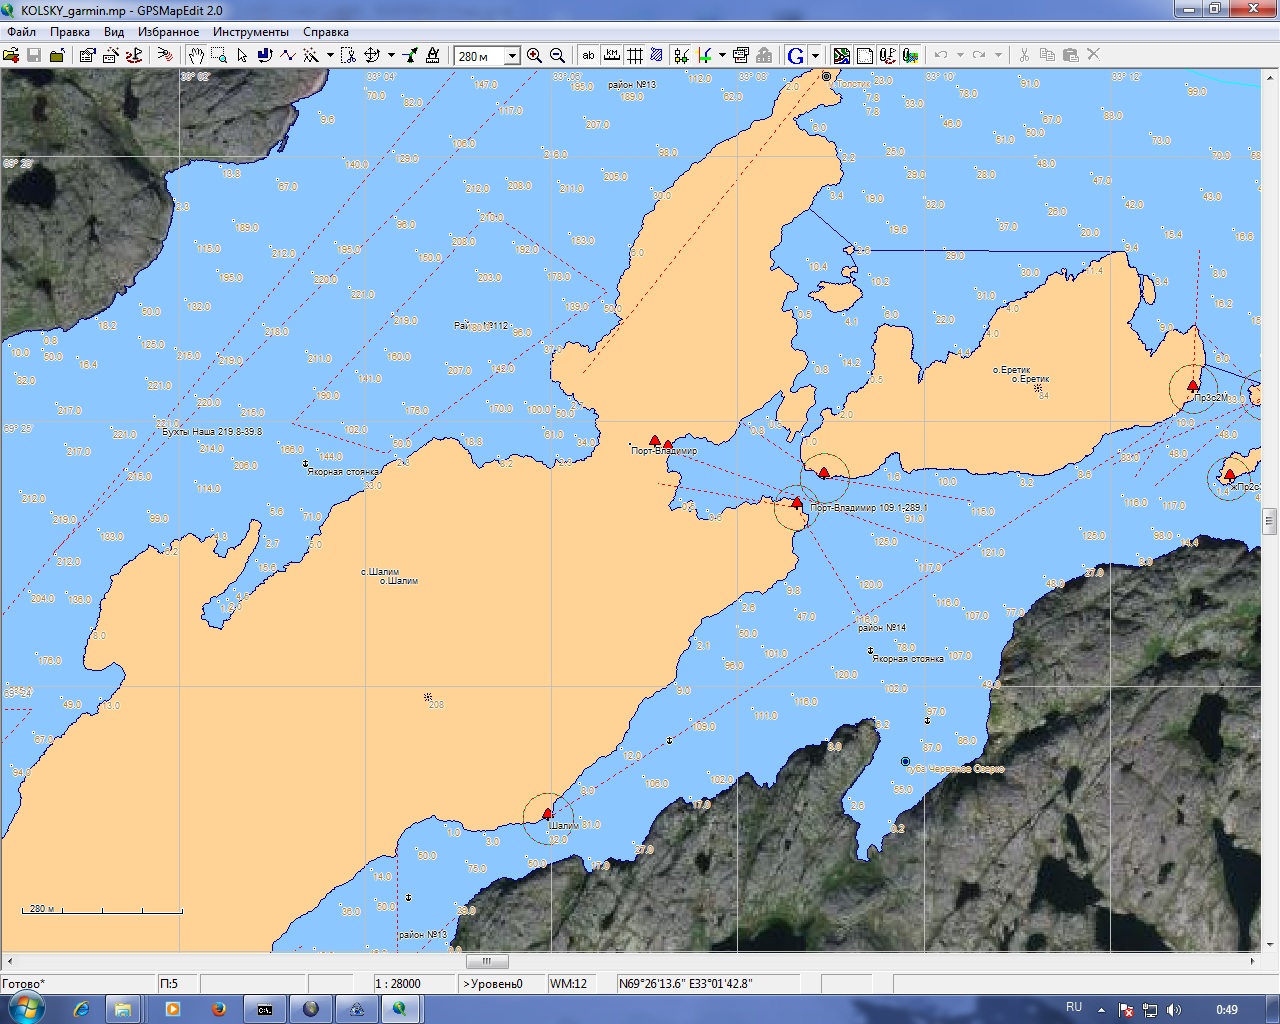Open the 280 m scale dropdown

click(x=512, y=56)
